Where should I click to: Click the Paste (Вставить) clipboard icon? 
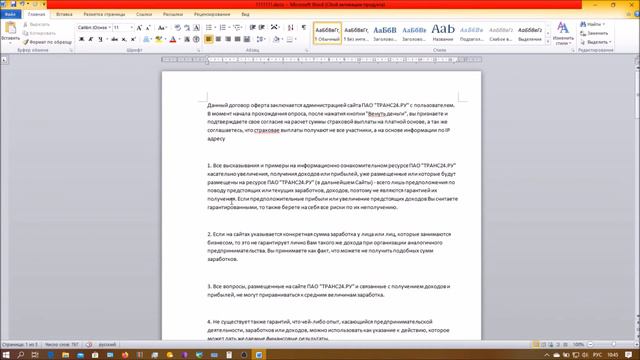tap(10, 29)
